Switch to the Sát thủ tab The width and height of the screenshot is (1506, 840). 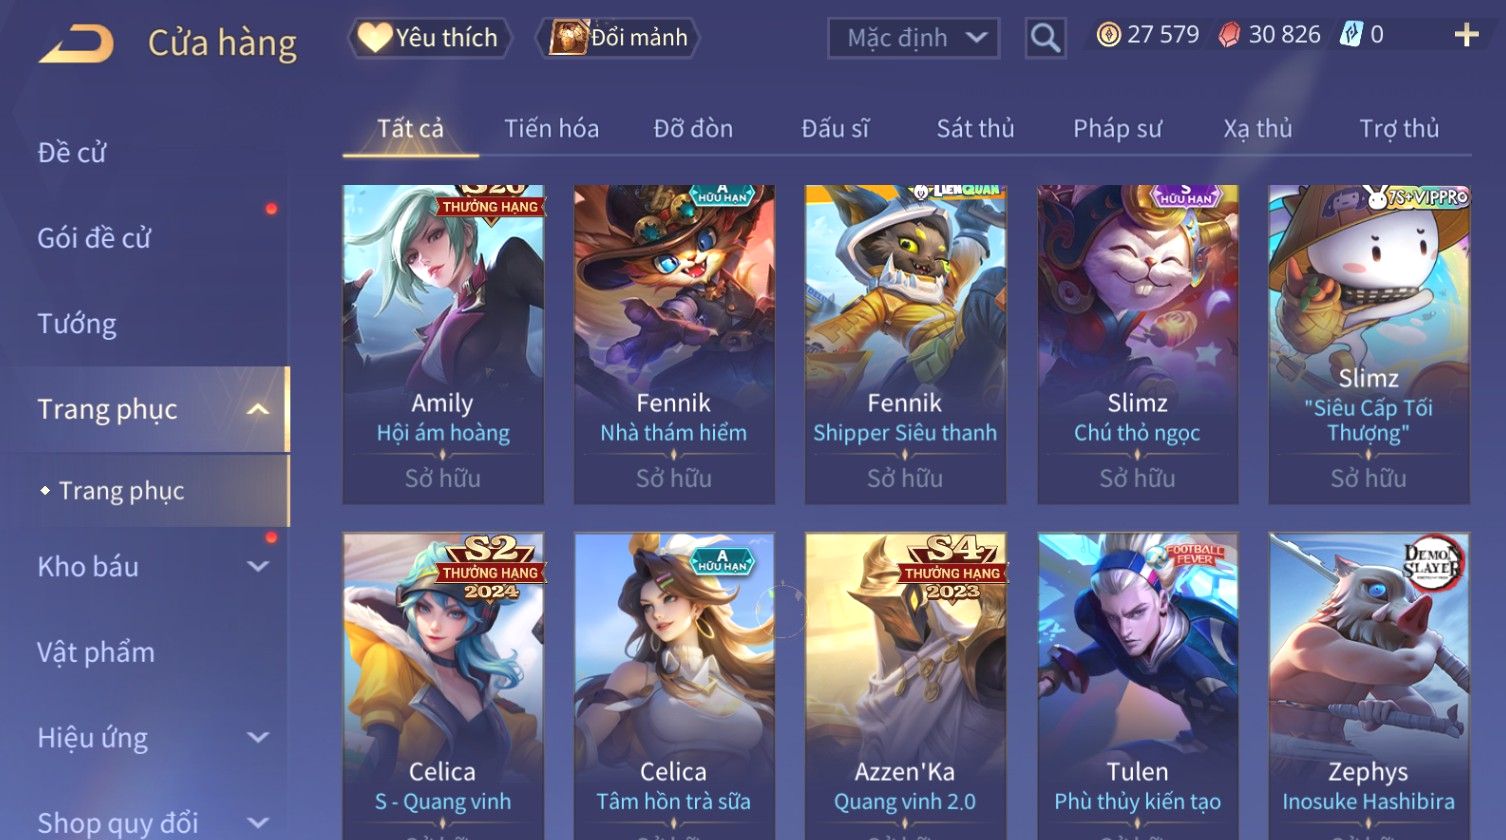pos(975,128)
